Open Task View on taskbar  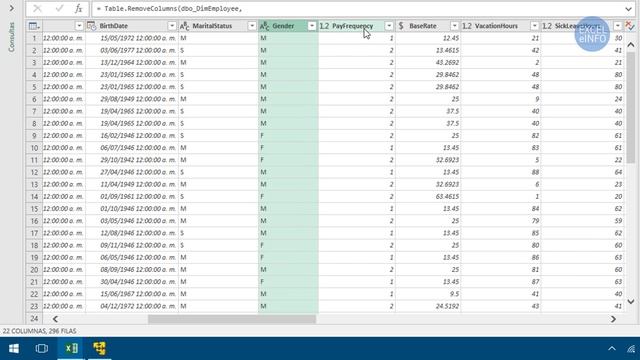[42, 349]
